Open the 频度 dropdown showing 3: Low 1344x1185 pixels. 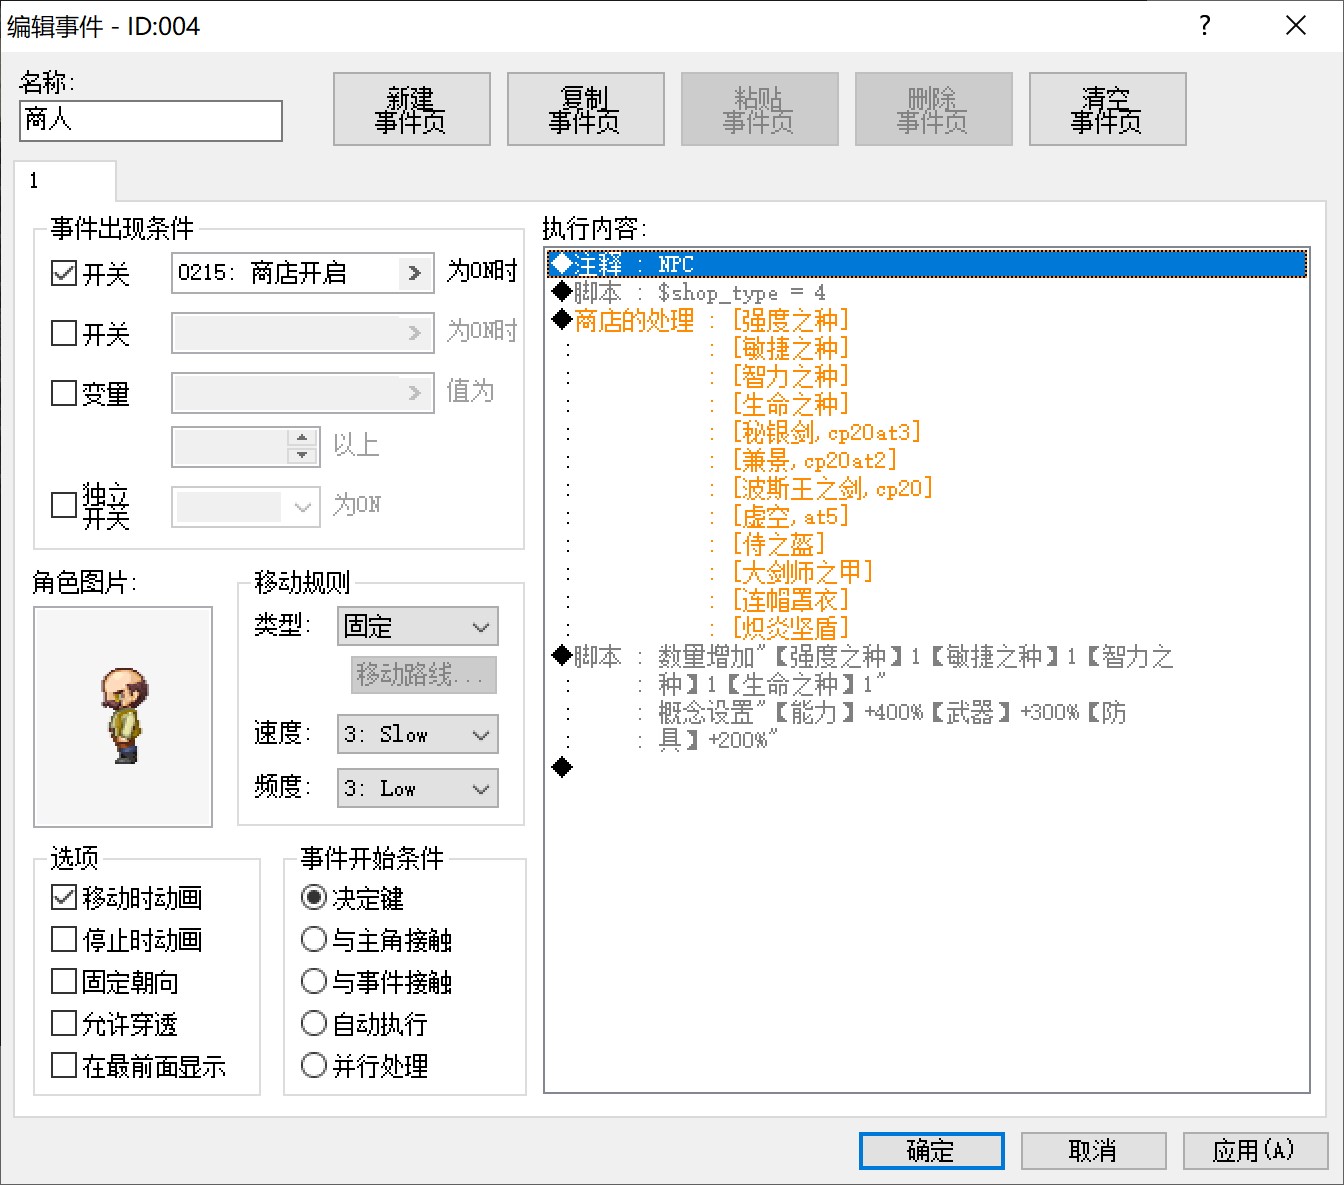click(417, 788)
